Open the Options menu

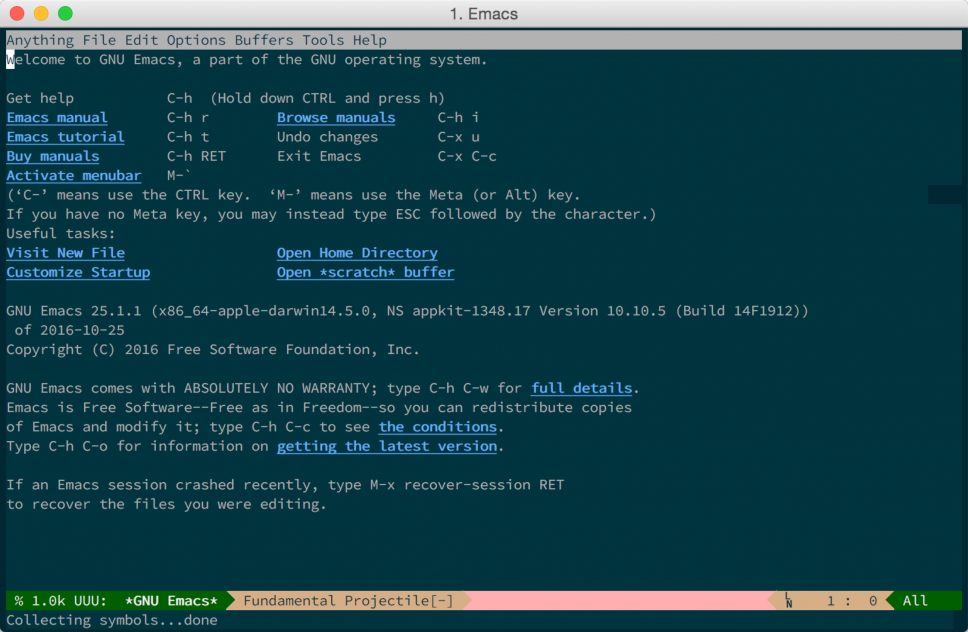coord(196,40)
